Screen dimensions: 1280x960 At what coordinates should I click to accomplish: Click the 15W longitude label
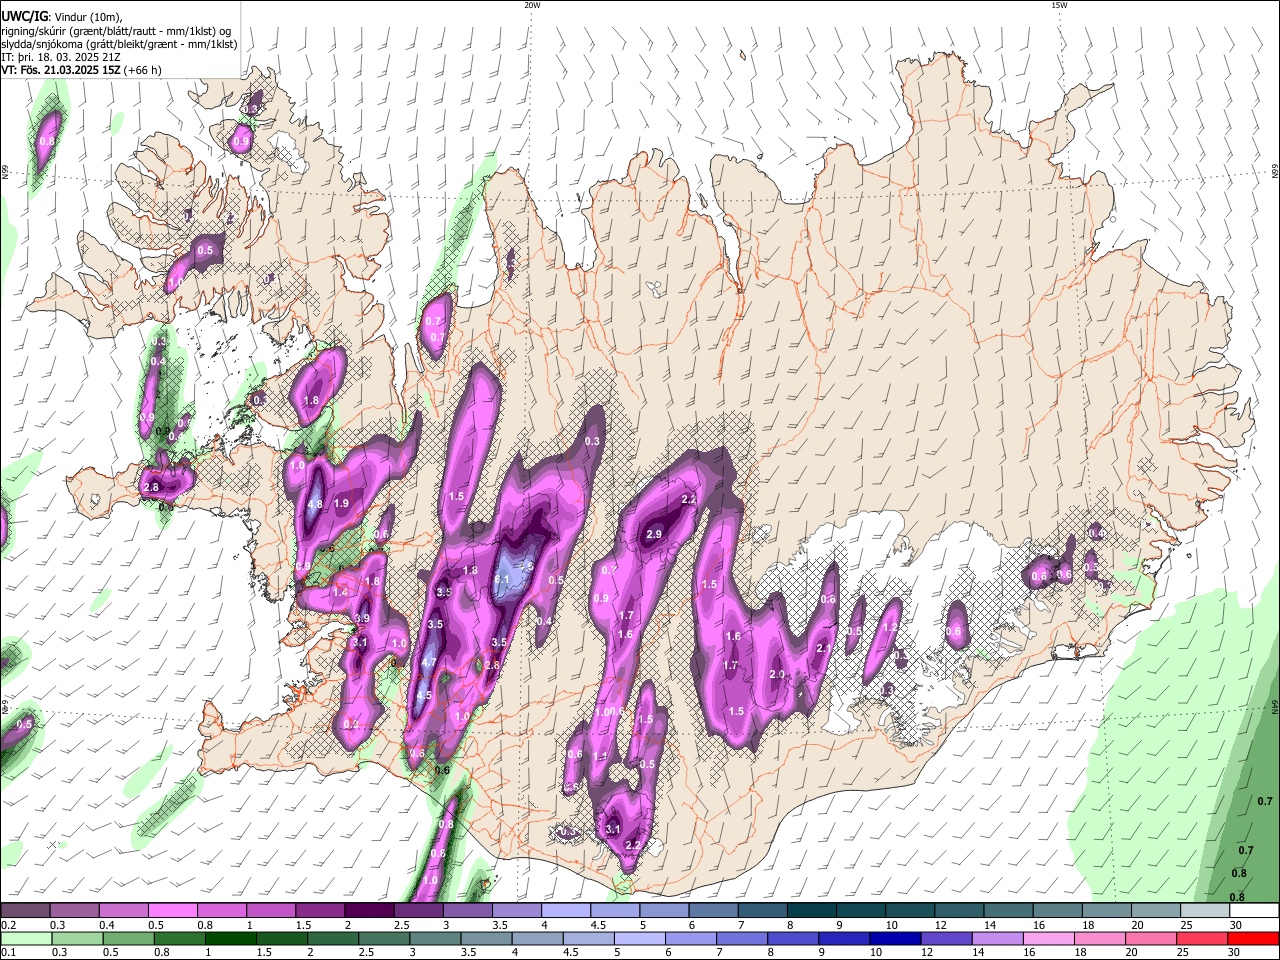(1059, 5)
